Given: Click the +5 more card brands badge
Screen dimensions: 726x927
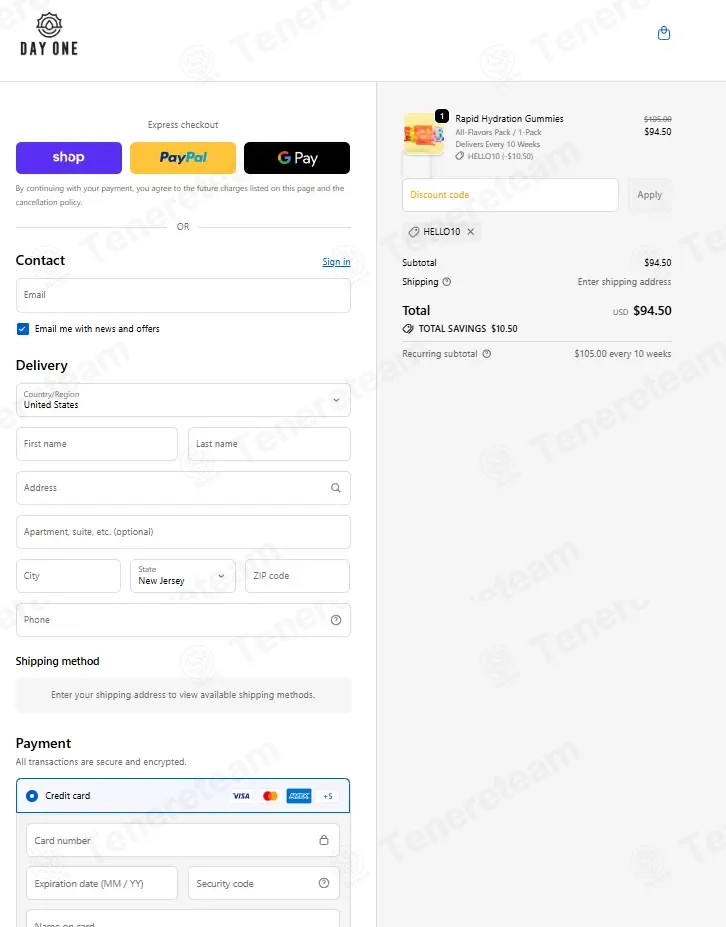Looking at the screenshot, I should click(x=327, y=796).
